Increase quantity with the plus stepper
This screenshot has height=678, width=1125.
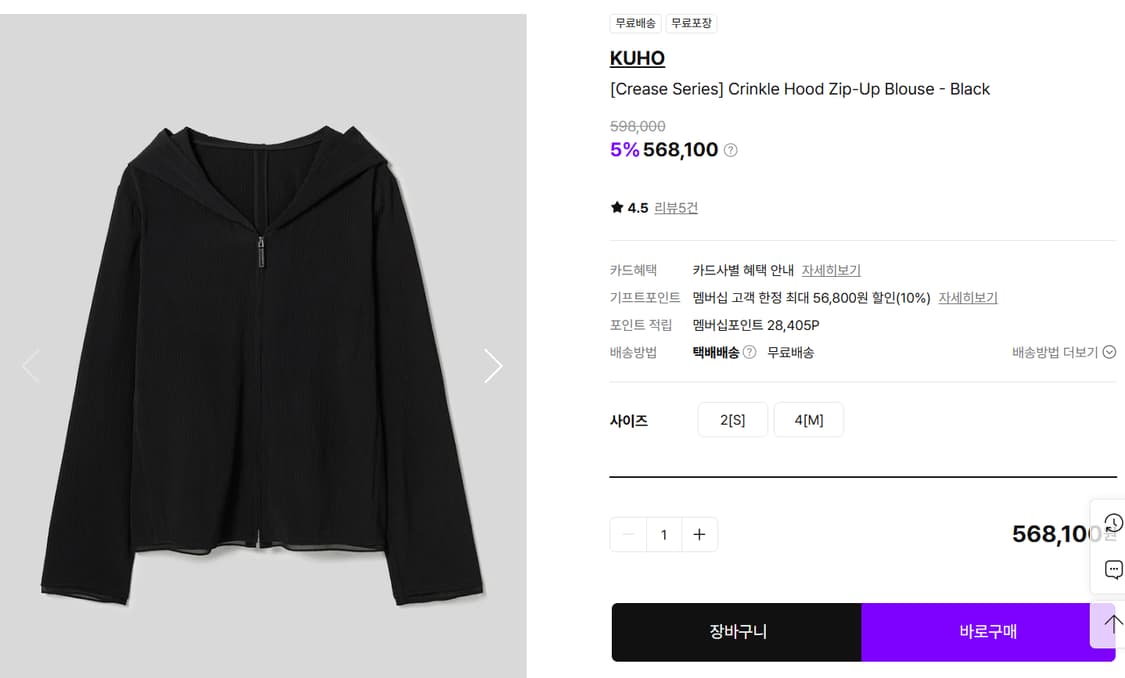(x=699, y=534)
